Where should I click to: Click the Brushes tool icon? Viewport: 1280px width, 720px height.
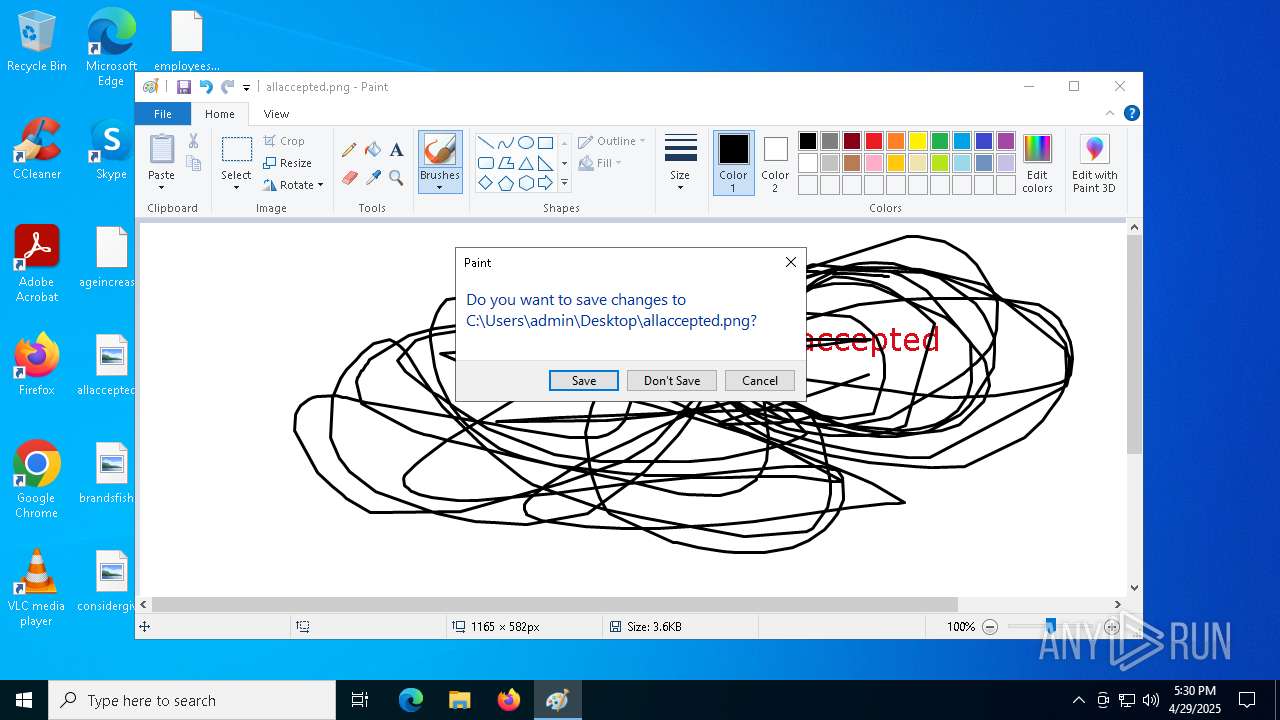(x=440, y=150)
